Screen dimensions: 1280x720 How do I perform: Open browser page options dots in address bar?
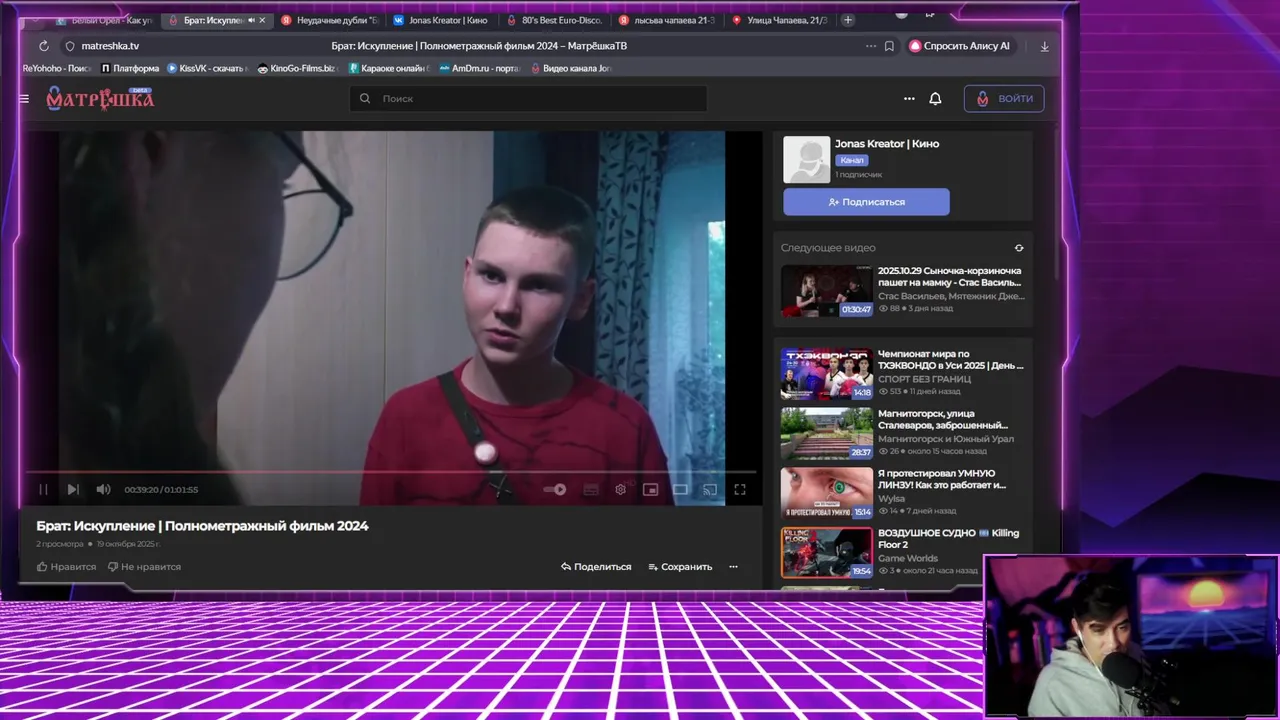(x=870, y=46)
